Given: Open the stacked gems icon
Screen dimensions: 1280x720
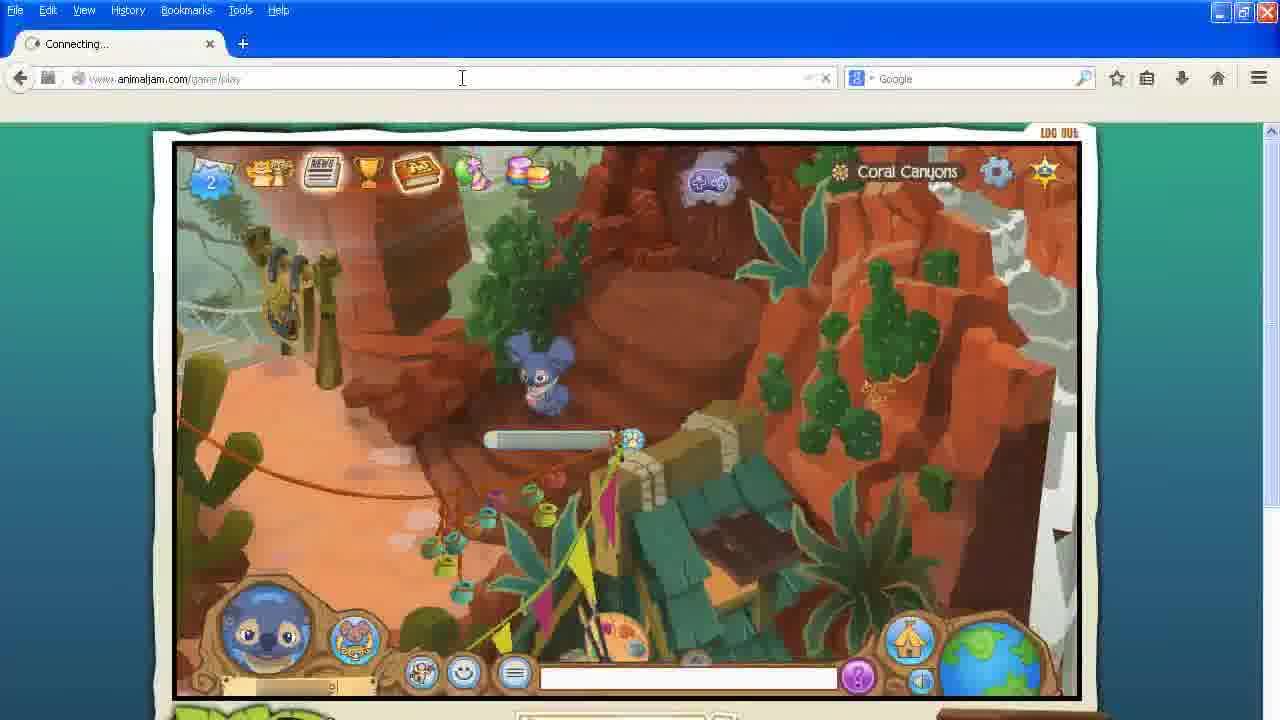Looking at the screenshot, I should click(529, 173).
